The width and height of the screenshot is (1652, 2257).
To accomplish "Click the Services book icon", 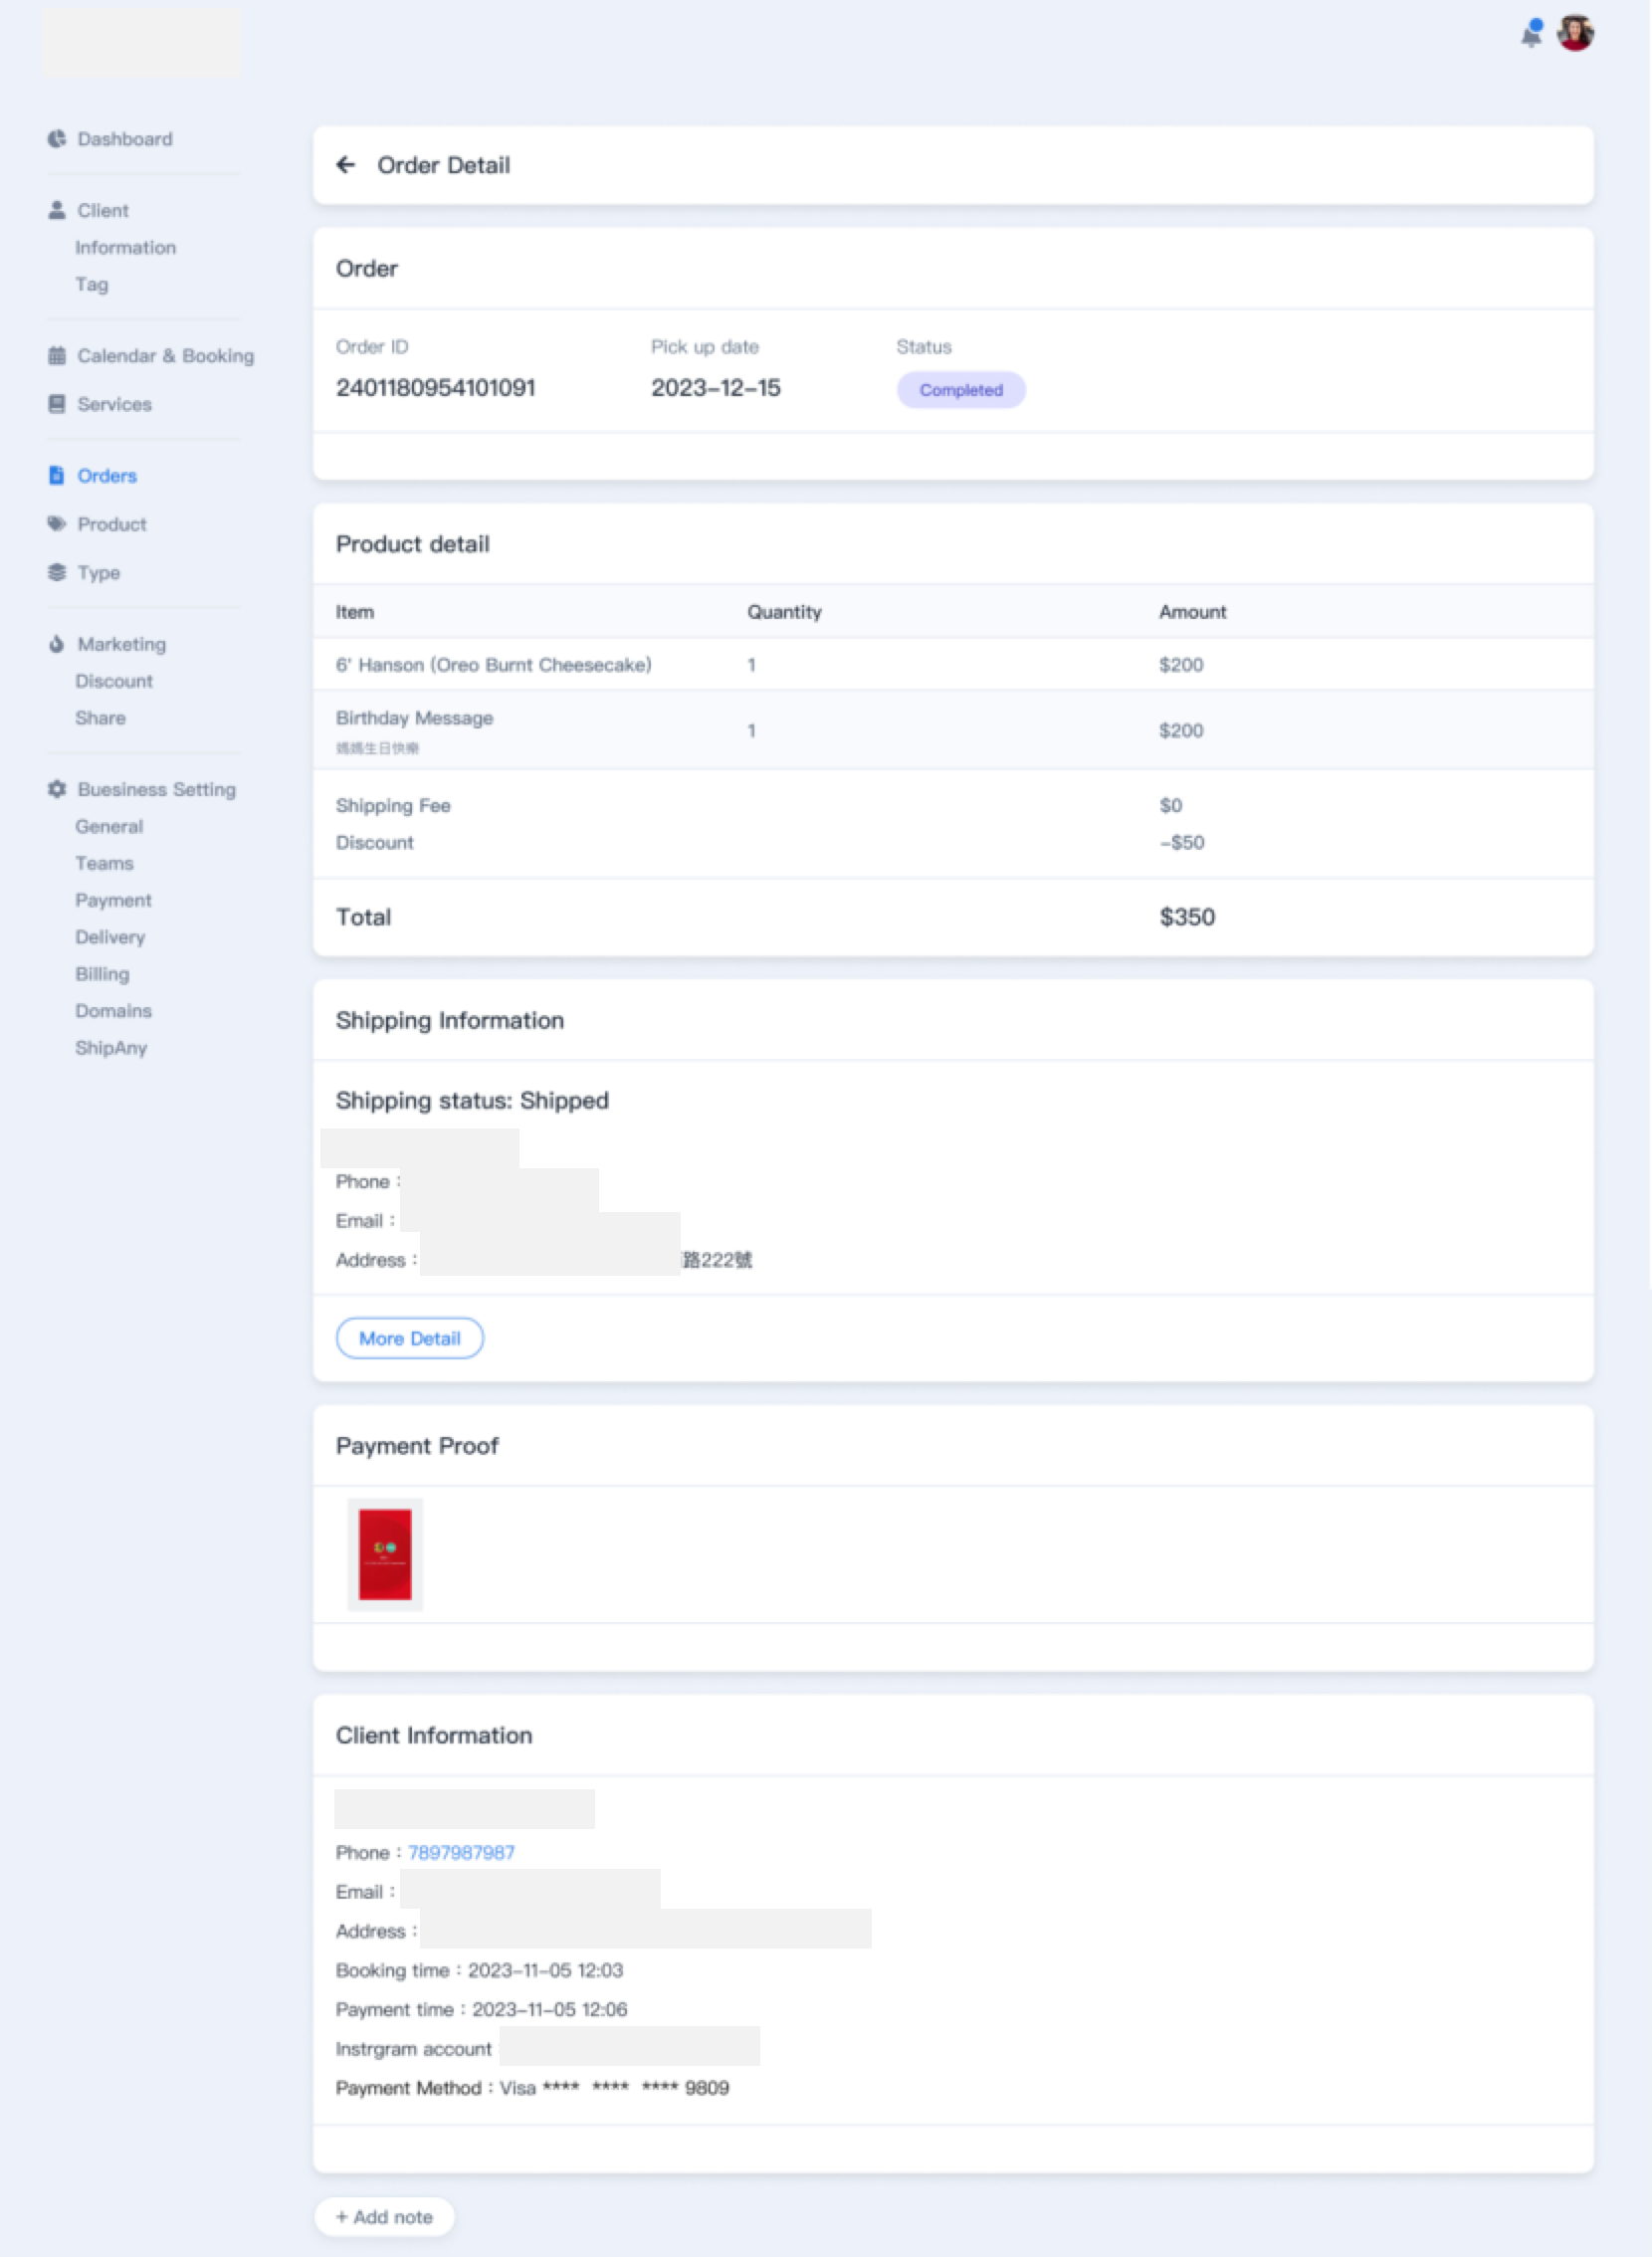I will (x=57, y=404).
